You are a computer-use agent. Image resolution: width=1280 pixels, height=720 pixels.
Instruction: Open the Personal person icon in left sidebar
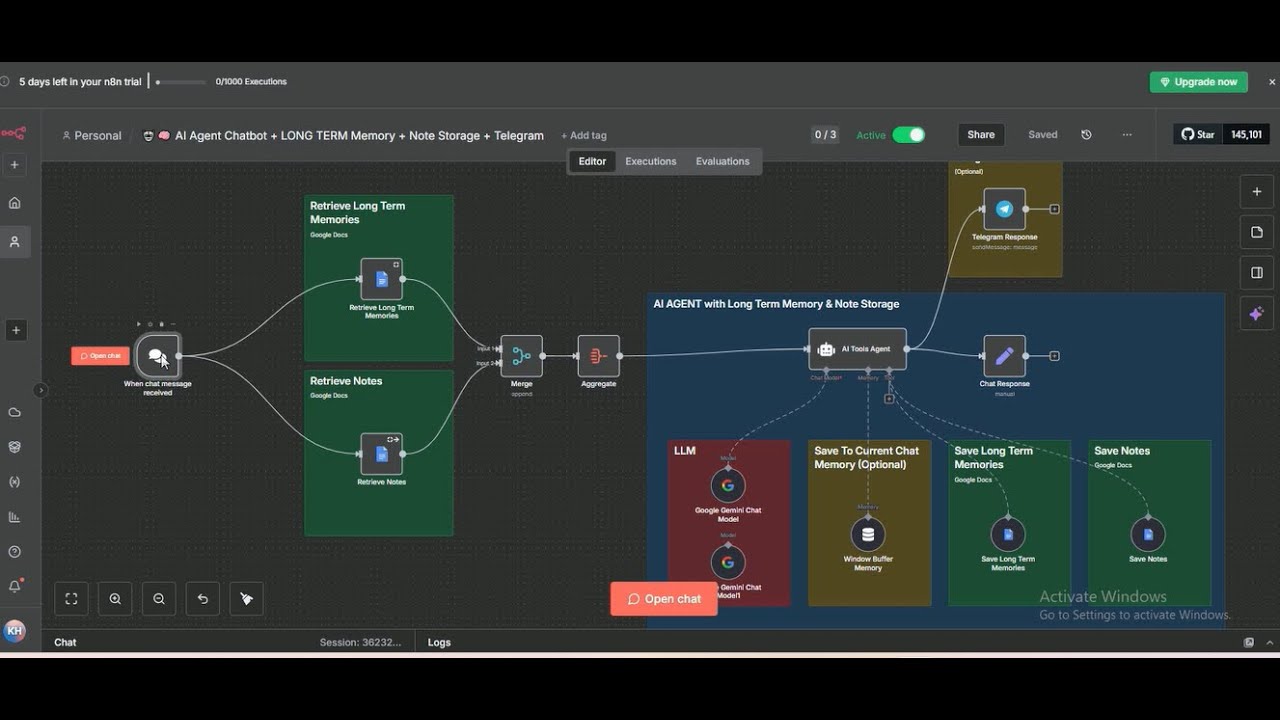pyautogui.click(x=15, y=242)
